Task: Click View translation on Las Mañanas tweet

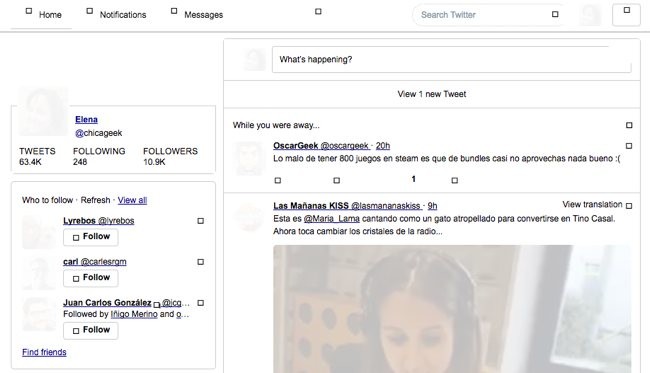Action: tap(592, 205)
